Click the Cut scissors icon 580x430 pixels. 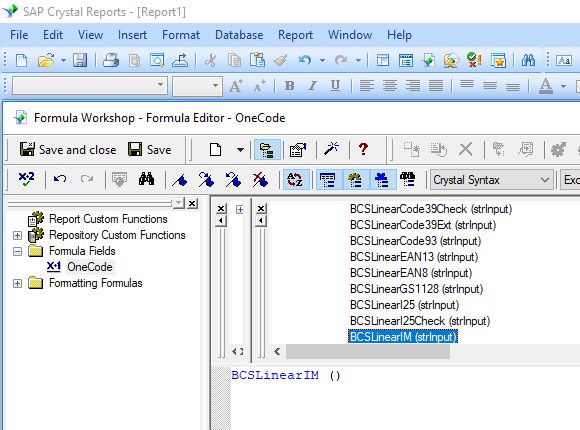click(x=210, y=60)
